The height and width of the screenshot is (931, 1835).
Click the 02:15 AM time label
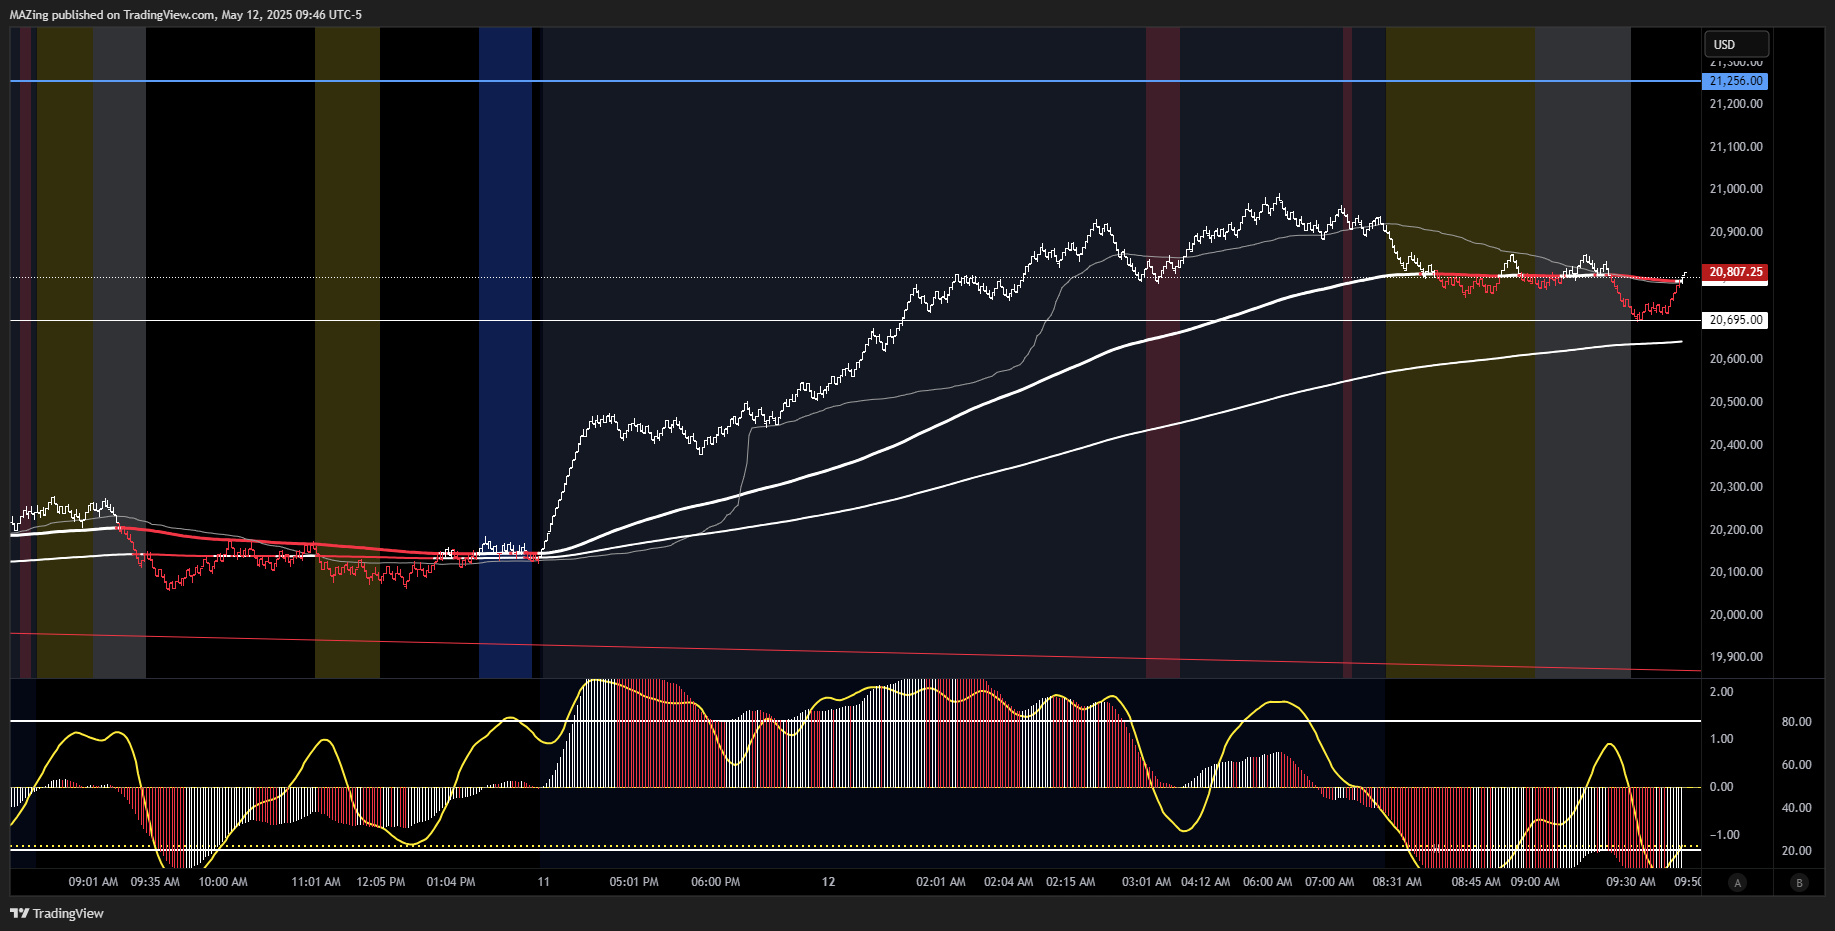pyautogui.click(x=1071, y=882)
